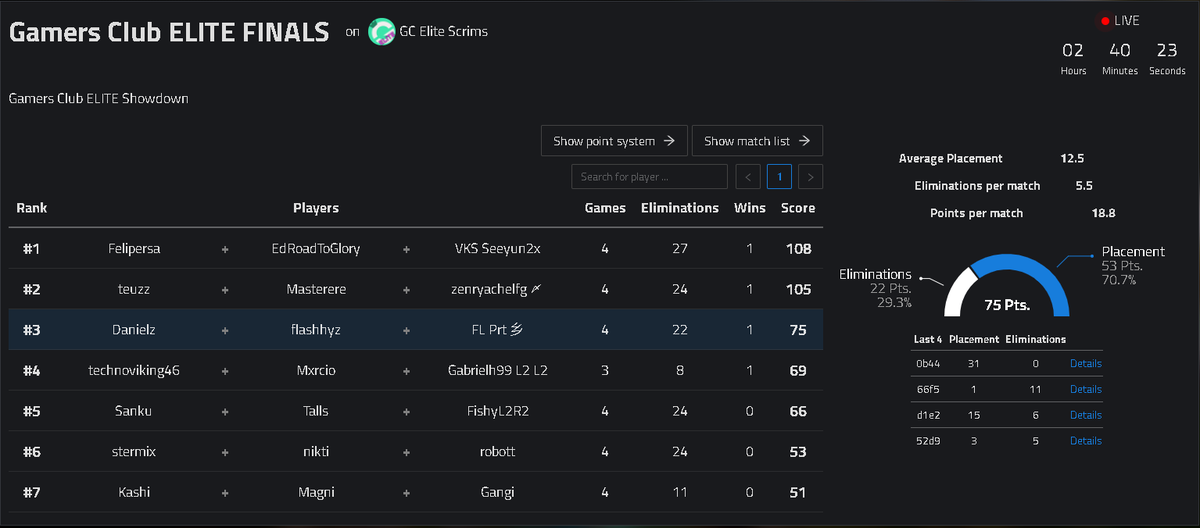The image size is (1200, 528).
Task: Click the Score column header
Action: (798, 208)
